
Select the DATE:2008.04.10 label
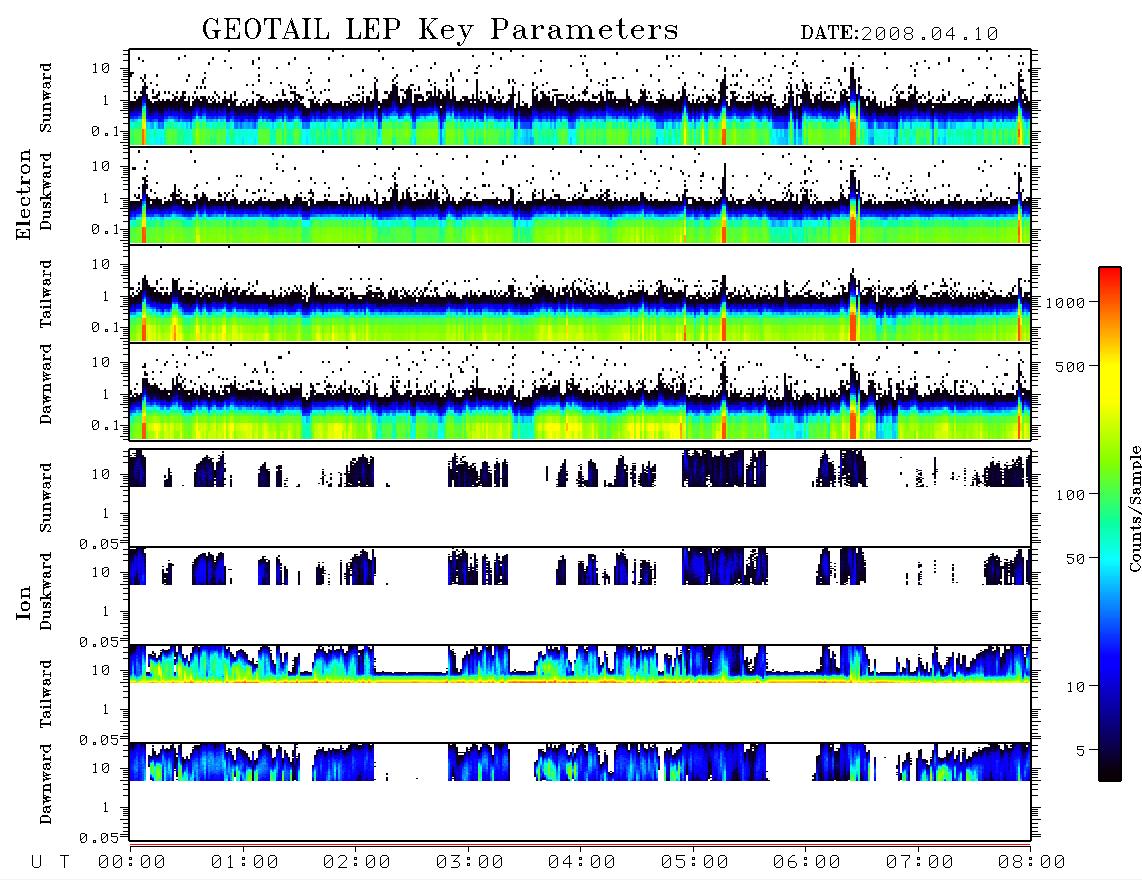pyautogui.click(x=899, y=33)
